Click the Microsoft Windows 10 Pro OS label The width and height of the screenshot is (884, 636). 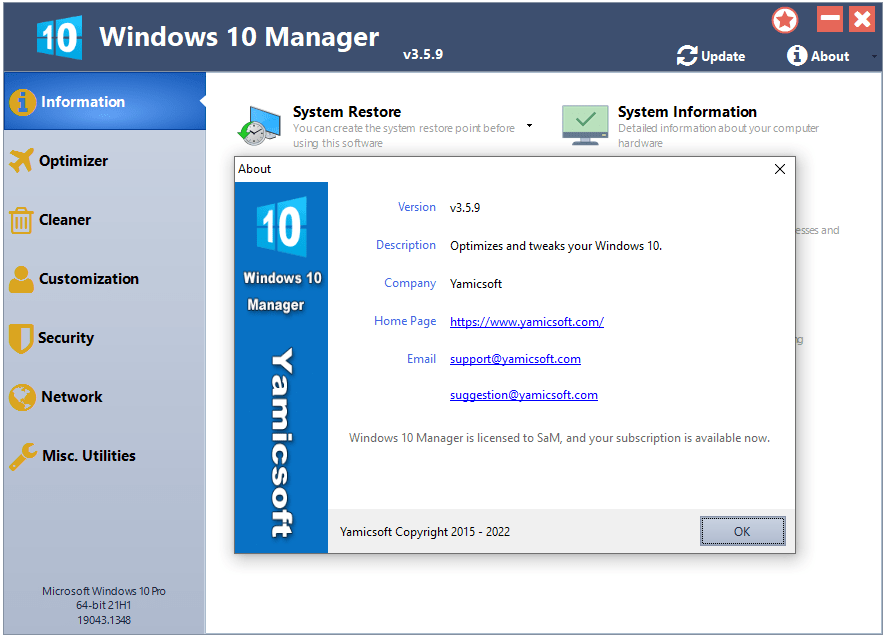104,591
